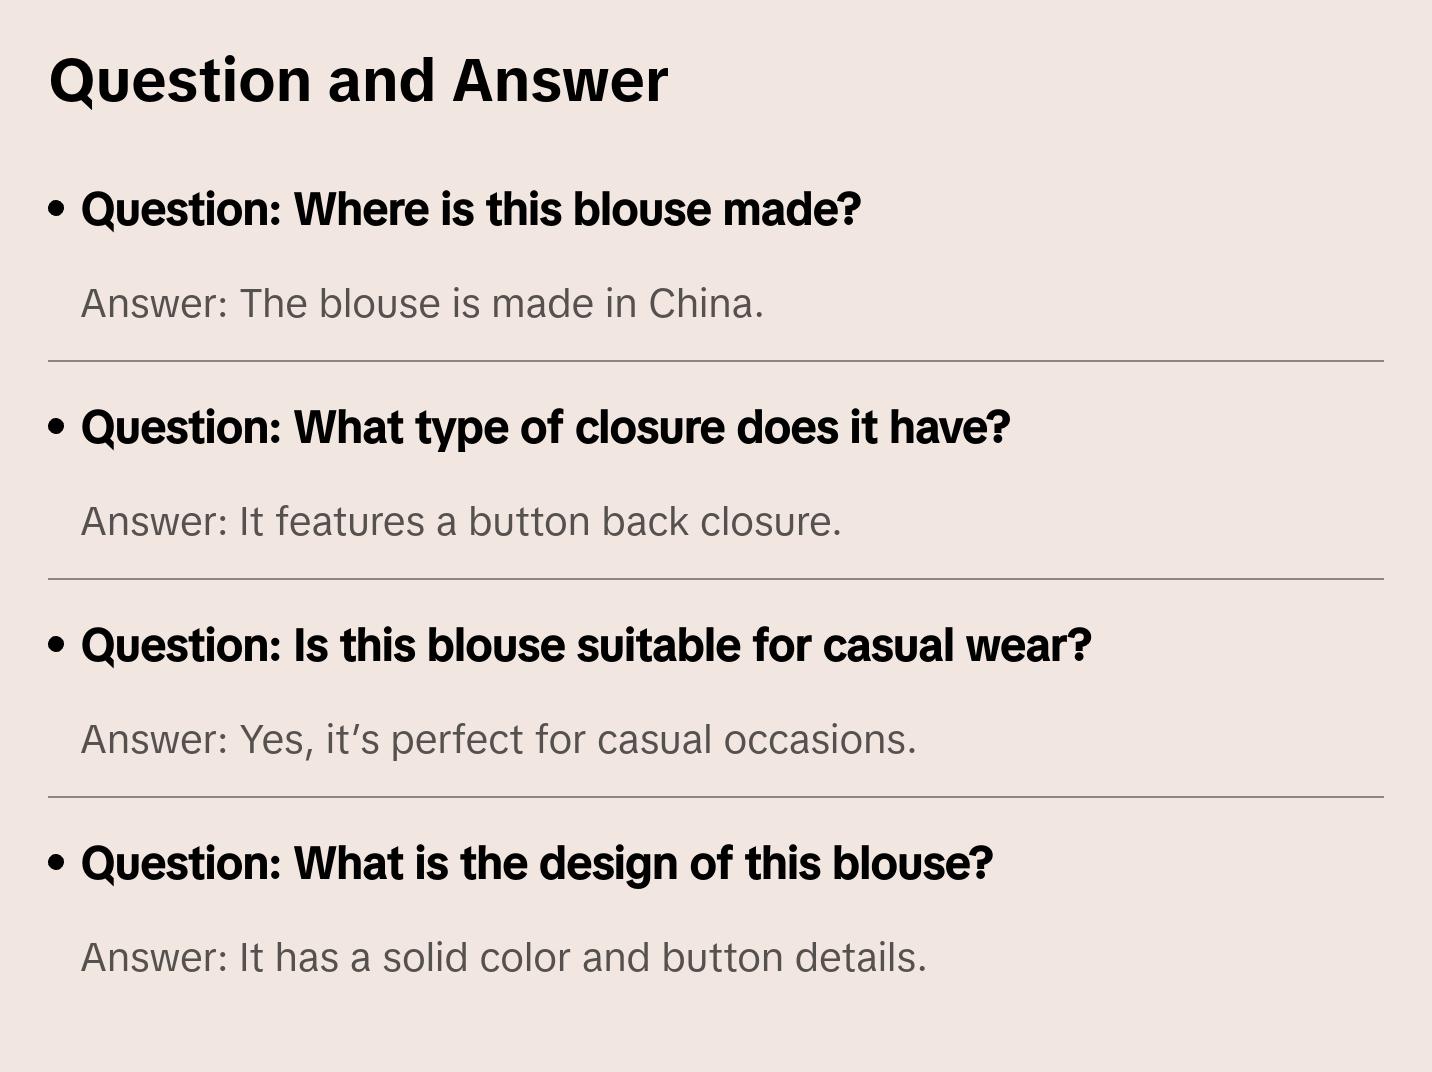The image size is (1432, 1072).
Task: Click the bullet beside "Where is this blouse made?"
Action: (57, 210)
